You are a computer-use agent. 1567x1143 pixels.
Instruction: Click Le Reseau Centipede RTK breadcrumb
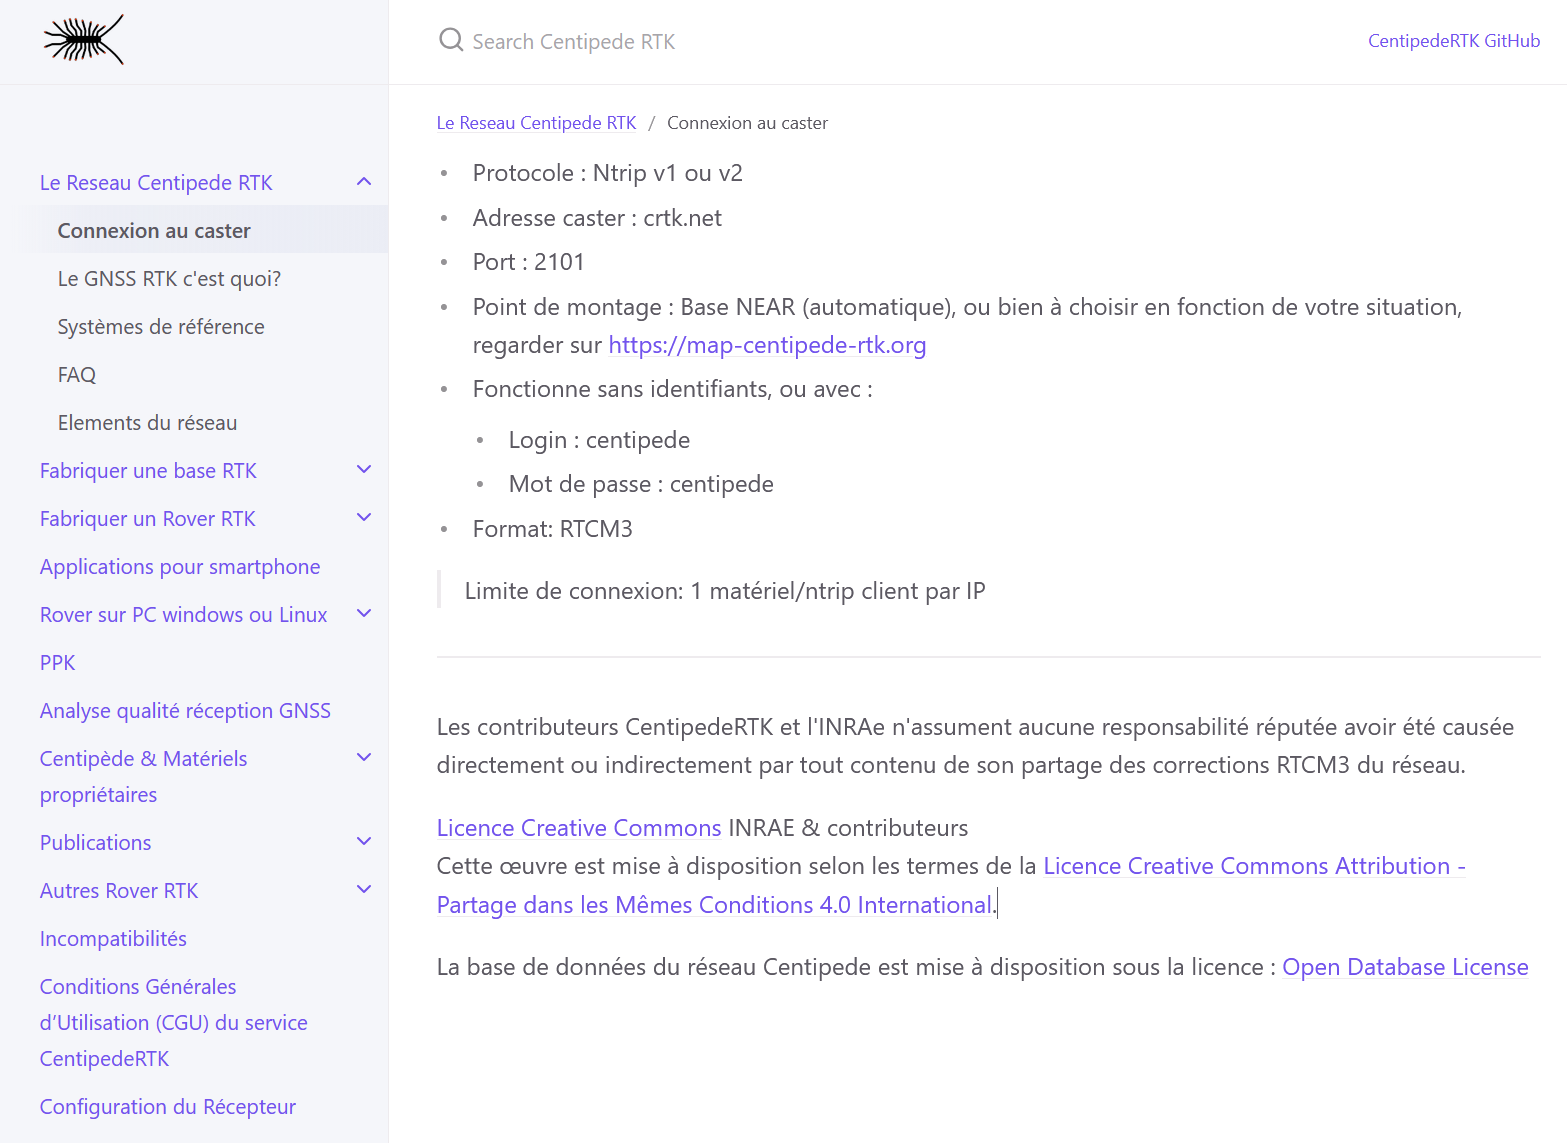pos(536,123)
